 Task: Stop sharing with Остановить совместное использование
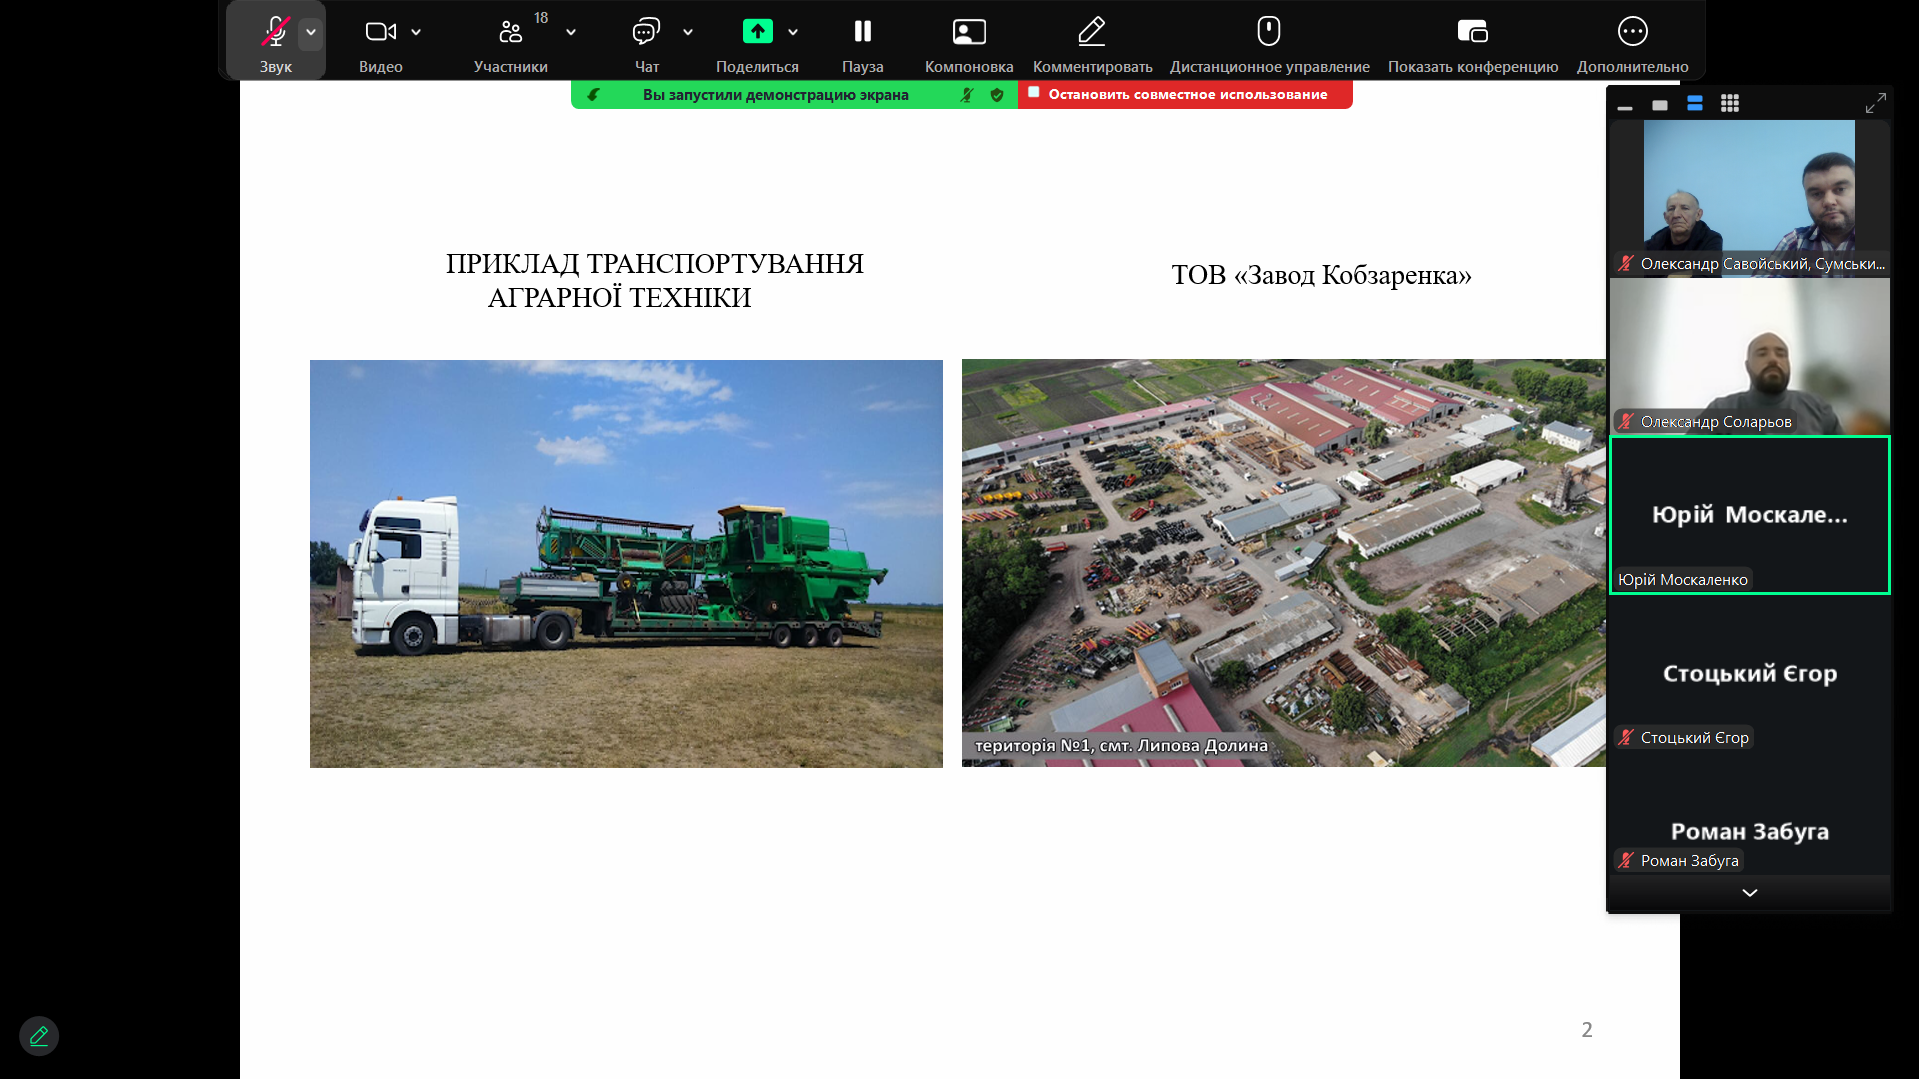coord(1186,94)
